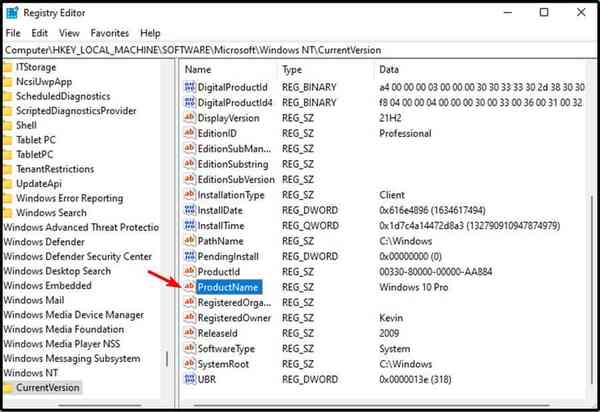
Task: Click the EditionSubVersion string icon
Action: (x=190, y=179)
